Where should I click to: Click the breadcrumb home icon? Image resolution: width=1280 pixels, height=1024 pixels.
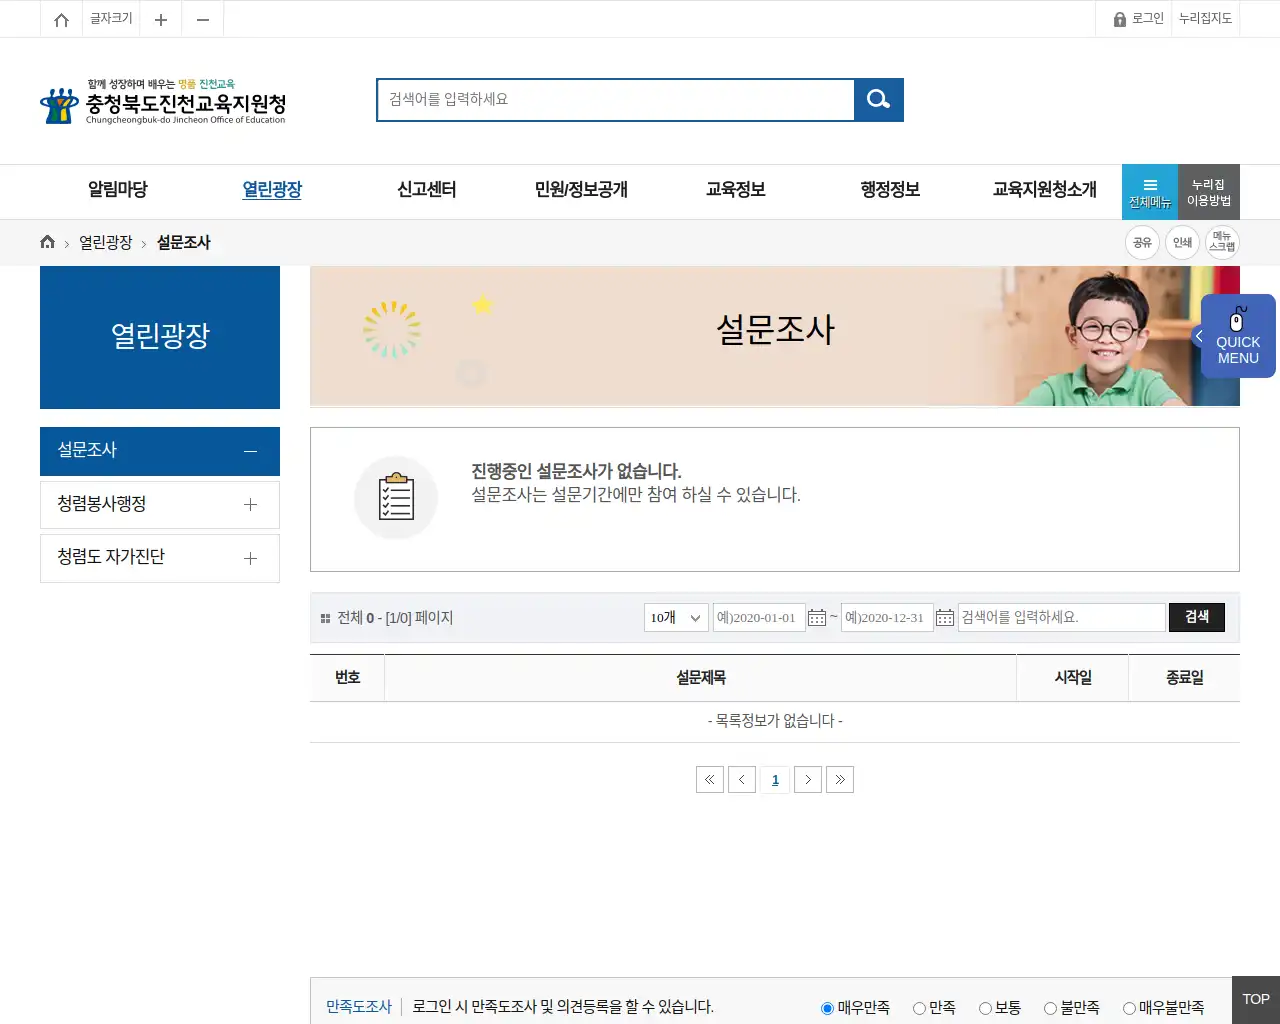pyautogui.click(x=47, y=242)
